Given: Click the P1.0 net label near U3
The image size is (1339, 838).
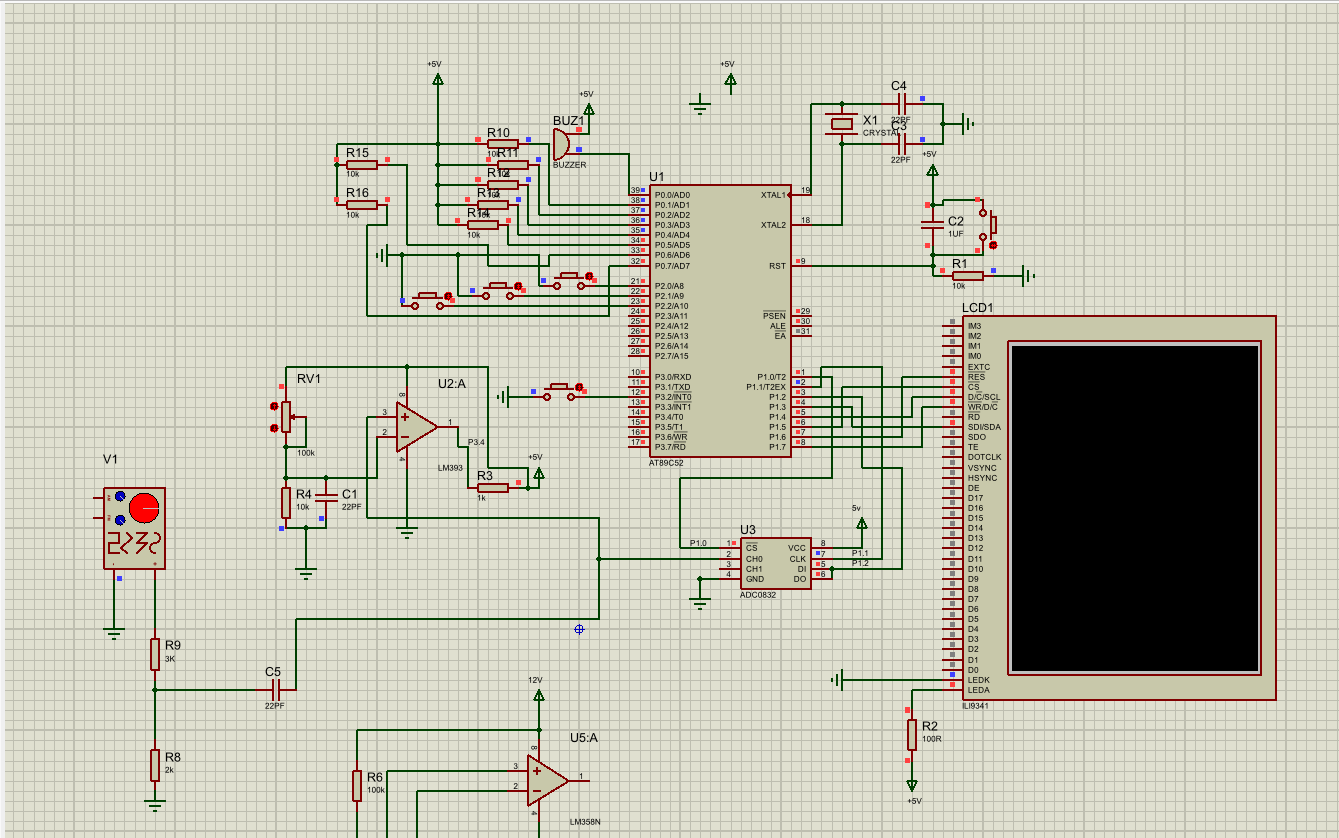Looking at the screenshot, I should click(698, 543).
